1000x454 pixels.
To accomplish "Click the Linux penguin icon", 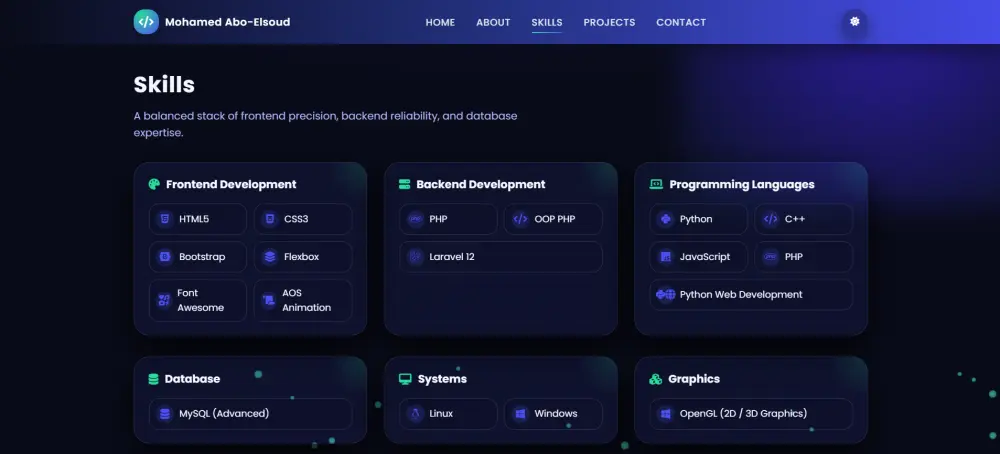I will point(416,414).
